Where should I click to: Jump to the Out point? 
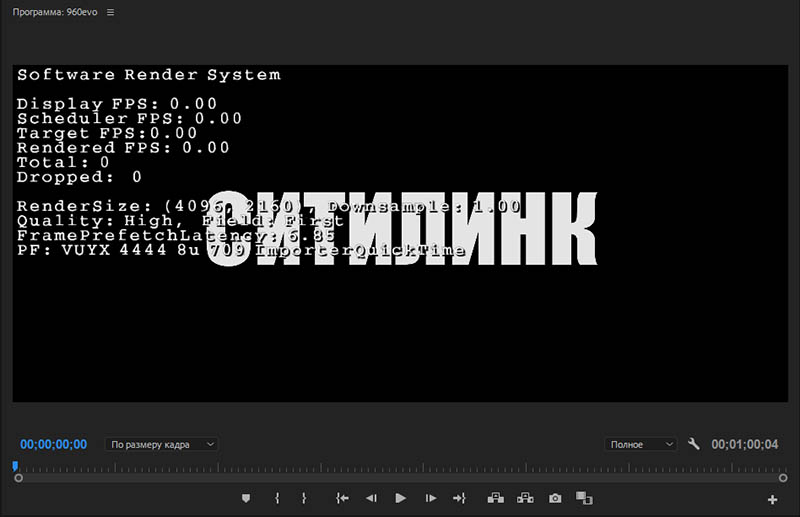[x=459, y=498]
